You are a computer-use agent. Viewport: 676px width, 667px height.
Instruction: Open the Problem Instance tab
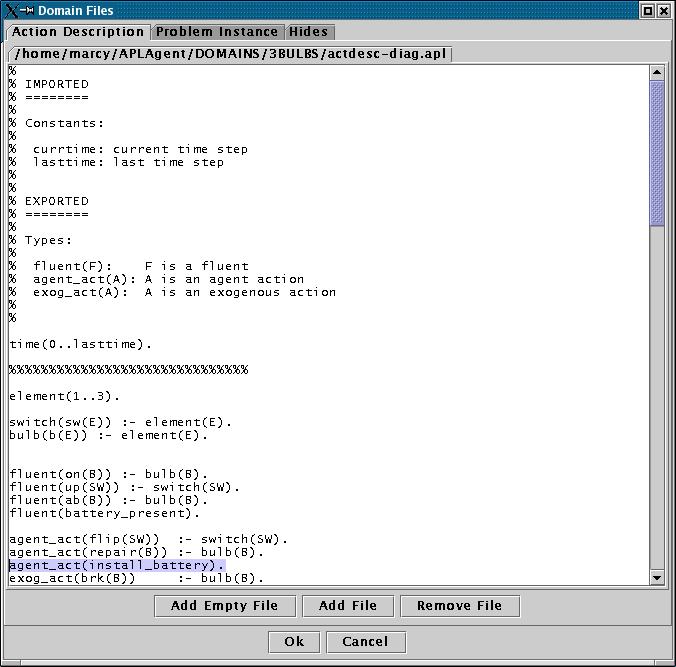219,32
